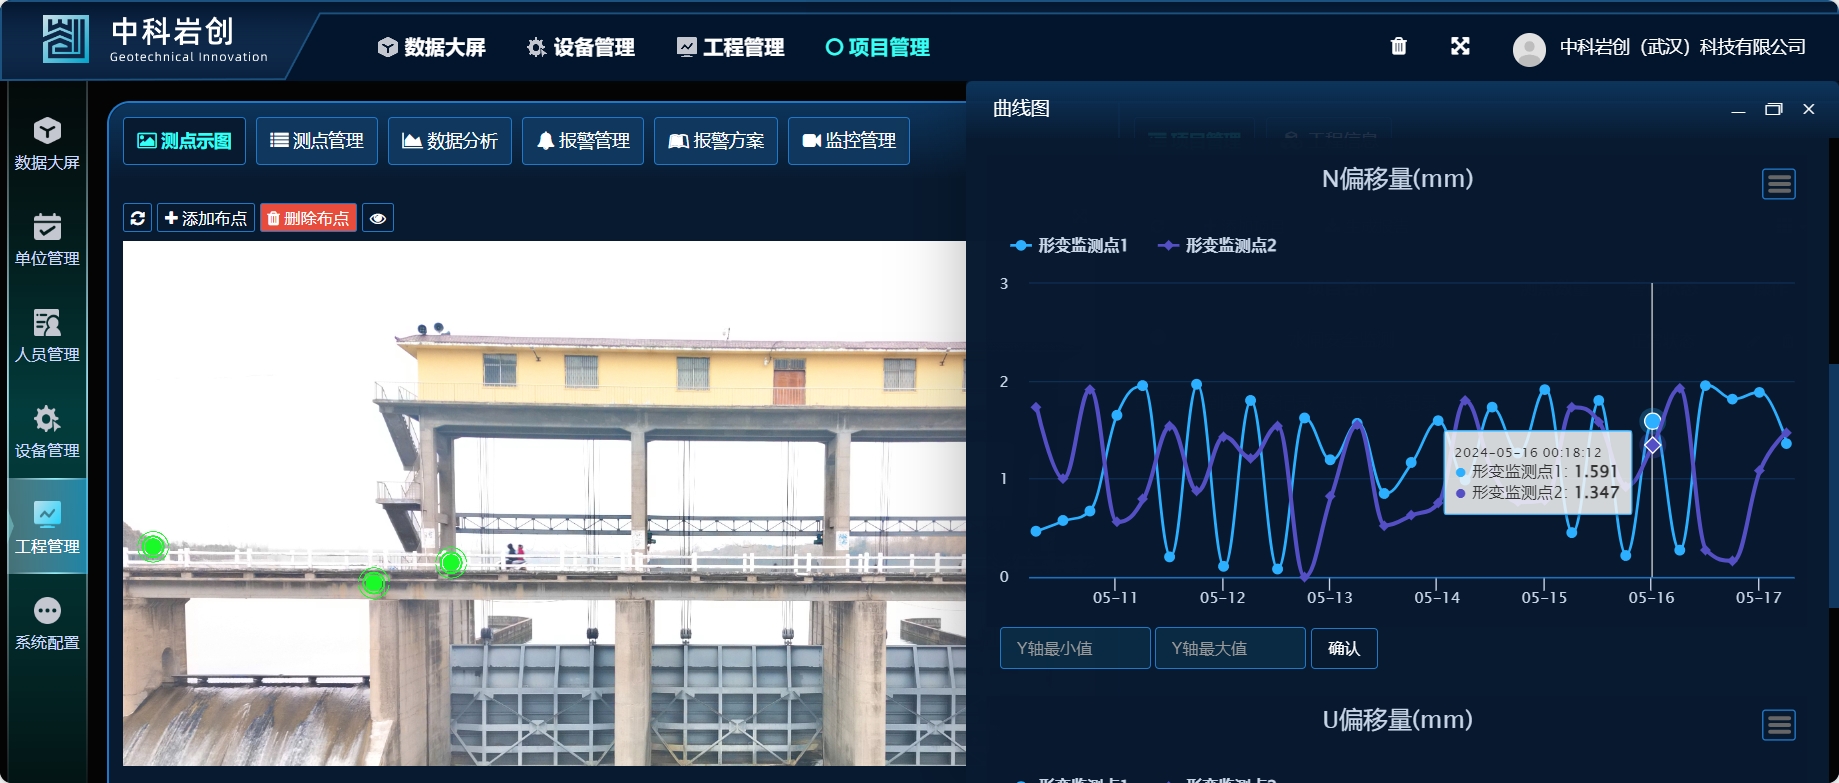Switch to the 测点管理 tab
This screenshot has height=783, width=1839.
click(317, 141)
